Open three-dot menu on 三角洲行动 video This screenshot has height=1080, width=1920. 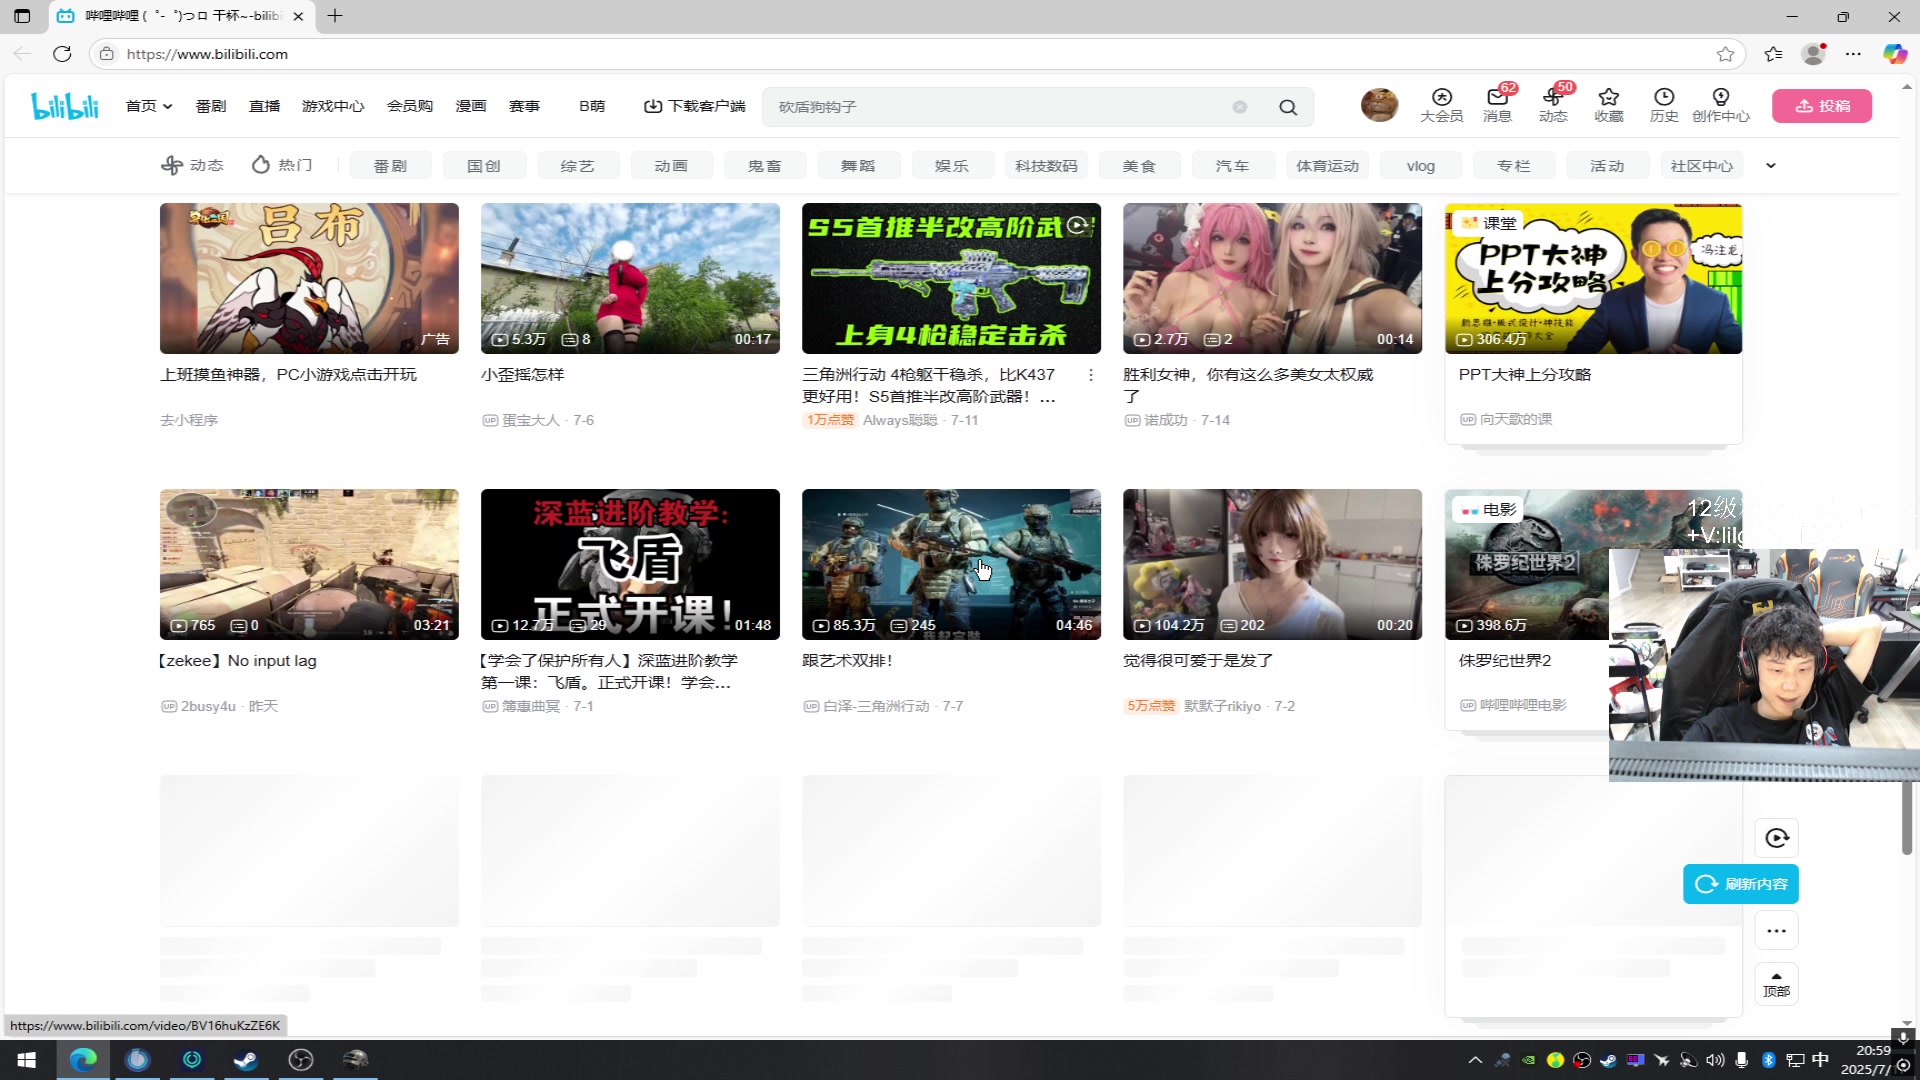[x=1091, y=375]
